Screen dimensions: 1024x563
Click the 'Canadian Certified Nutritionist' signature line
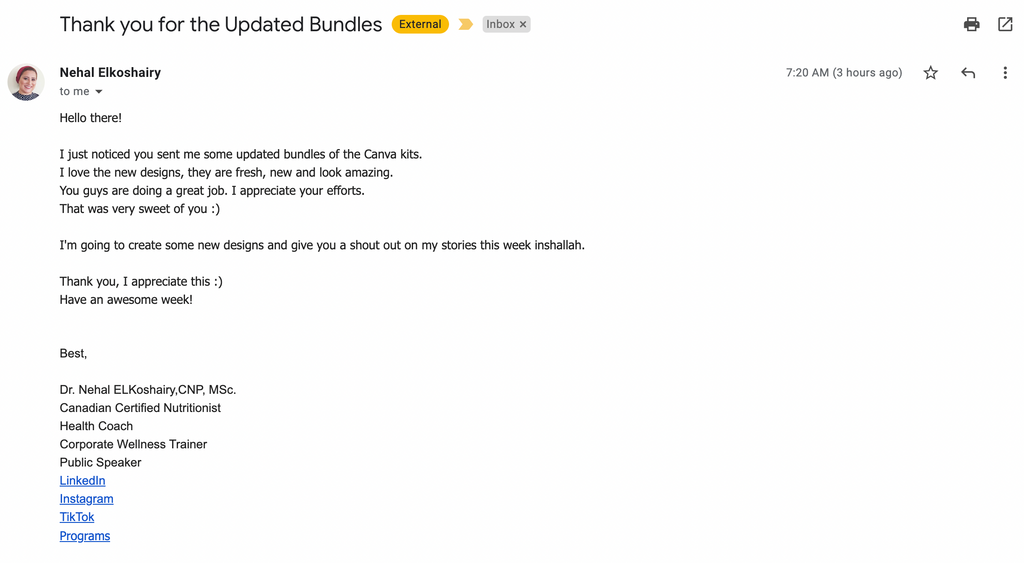tap(140, 408)
